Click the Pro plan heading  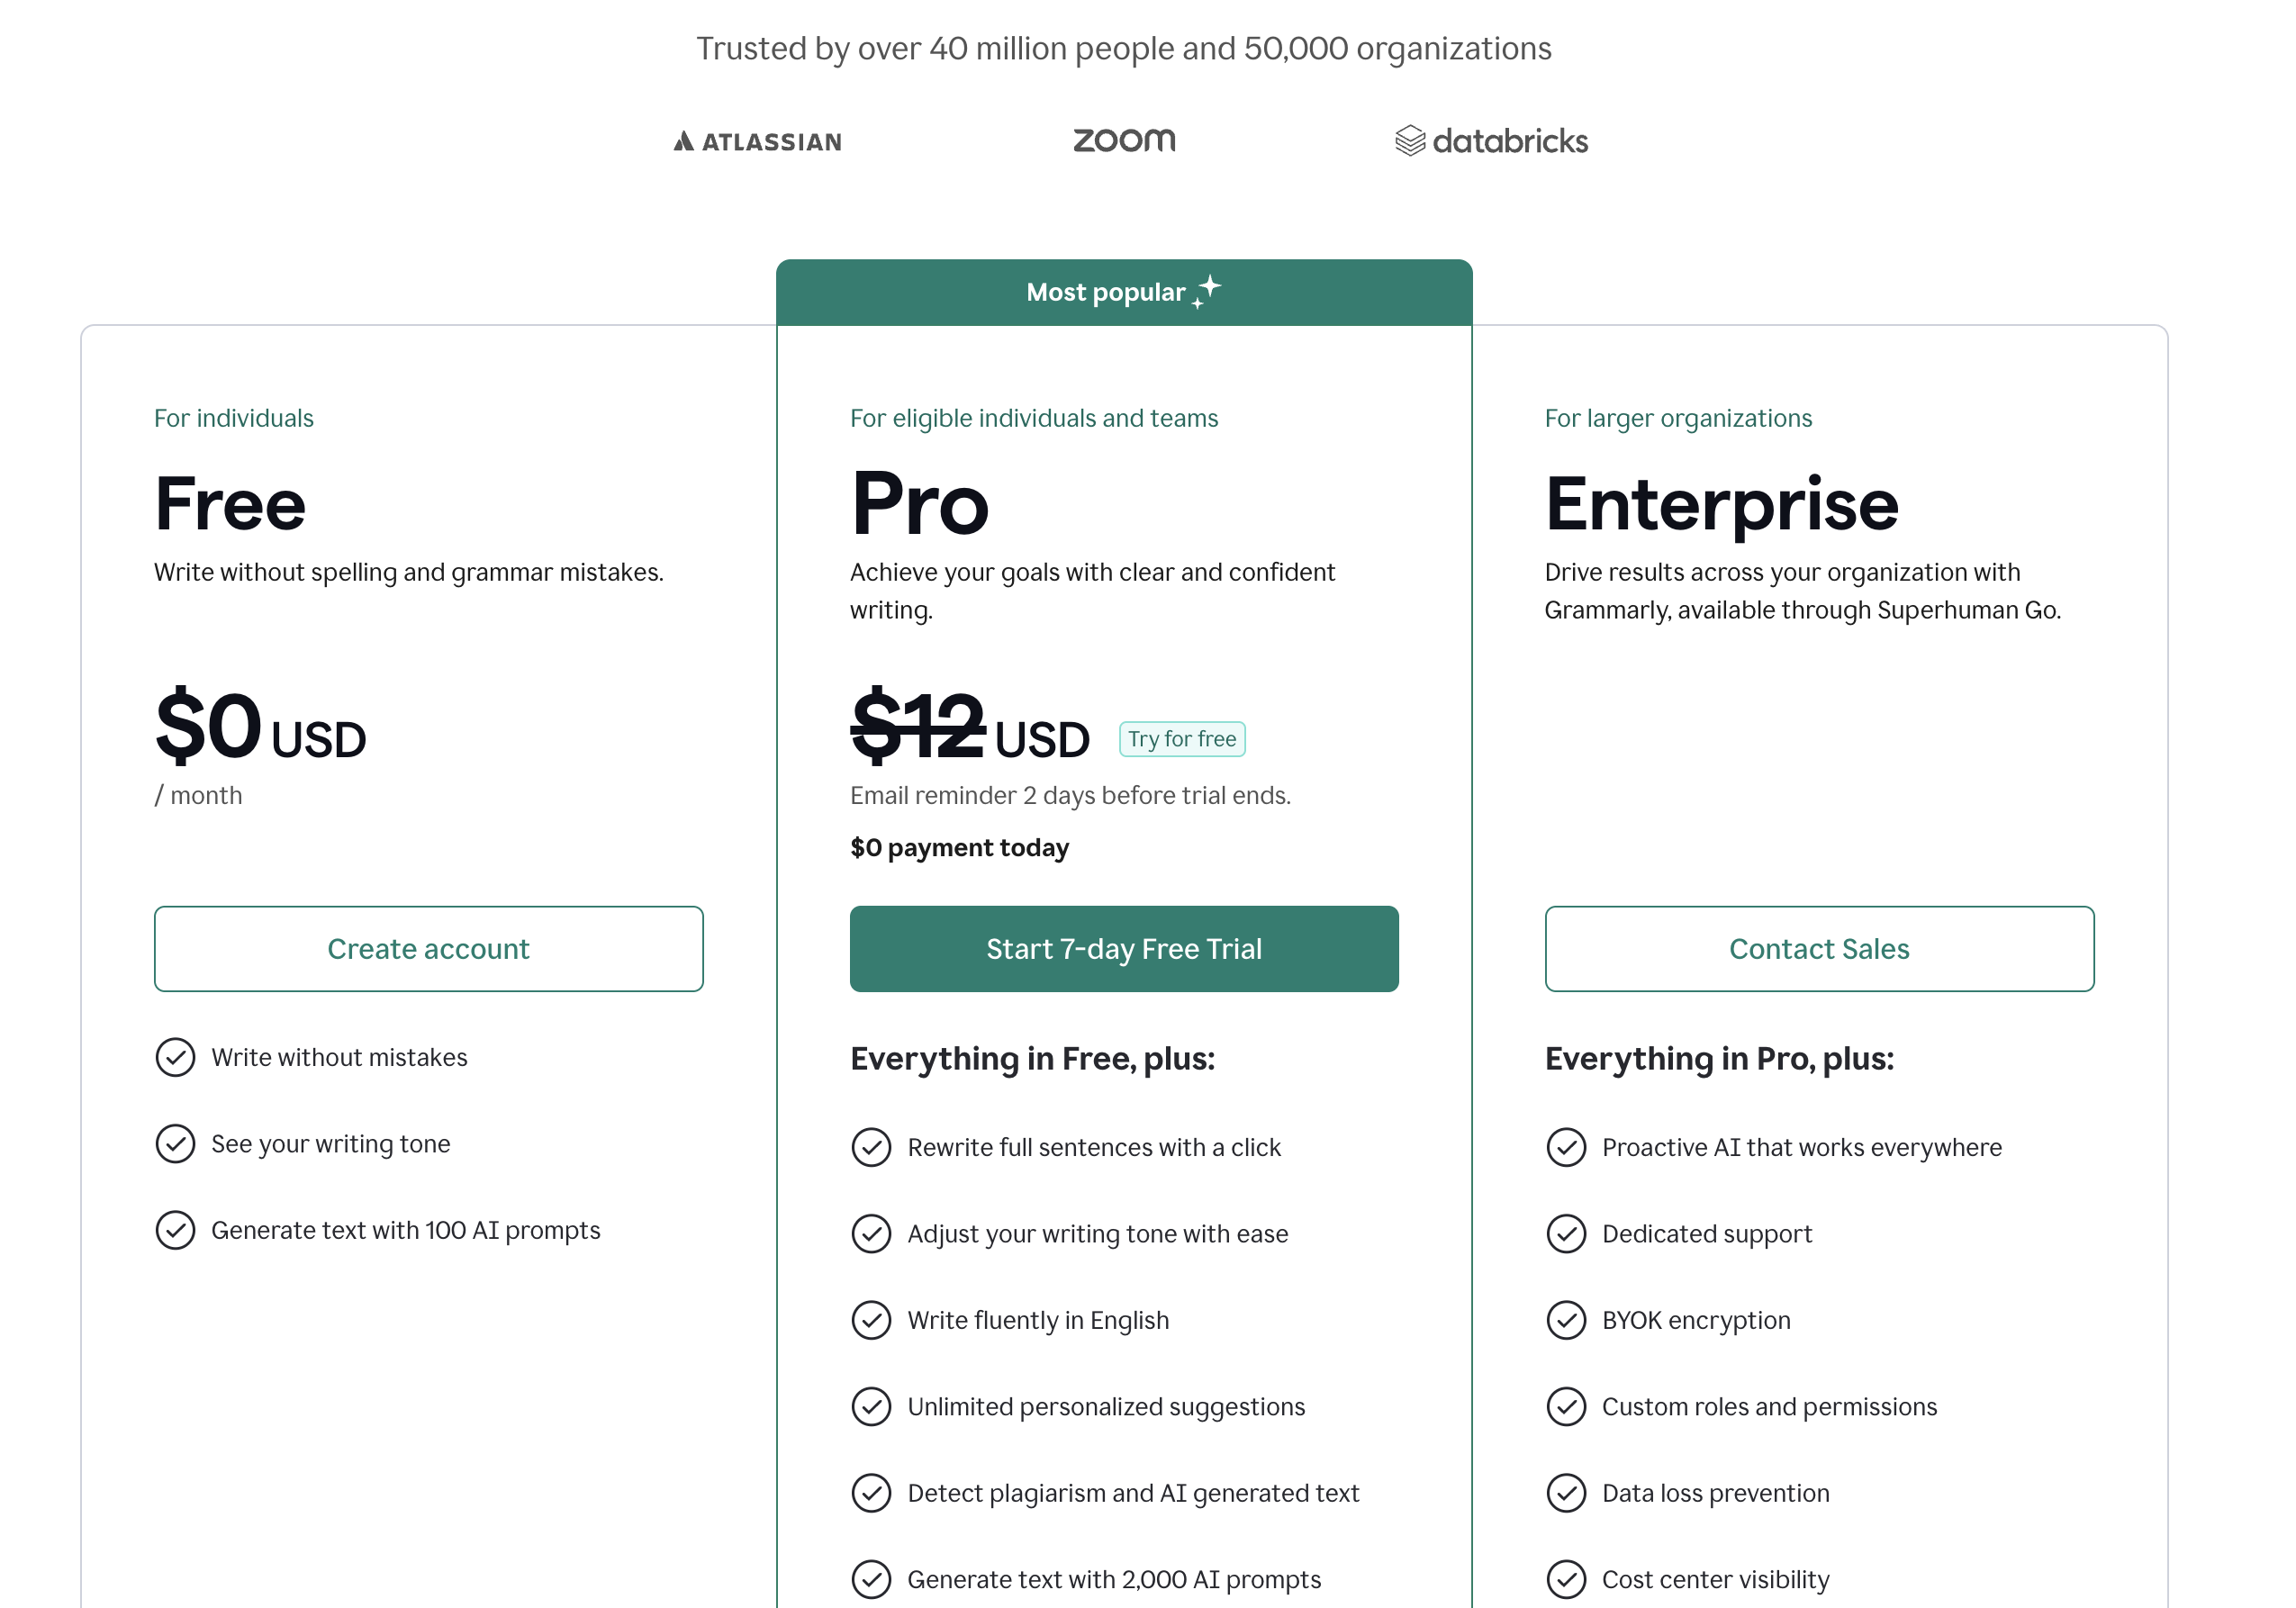click(x=920, y=503)
